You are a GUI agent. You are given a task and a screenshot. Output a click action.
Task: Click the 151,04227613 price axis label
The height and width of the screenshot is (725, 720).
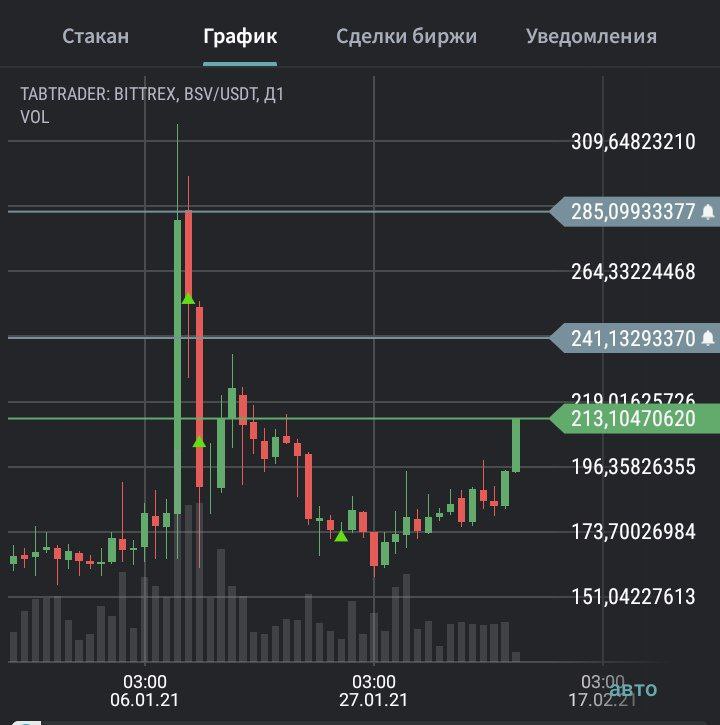(633, 596)
